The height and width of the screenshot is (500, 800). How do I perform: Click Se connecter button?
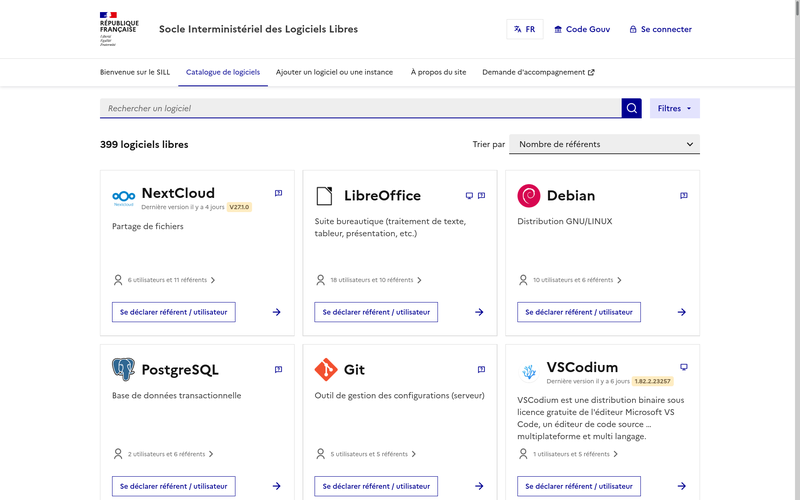(x=661, y=29)
